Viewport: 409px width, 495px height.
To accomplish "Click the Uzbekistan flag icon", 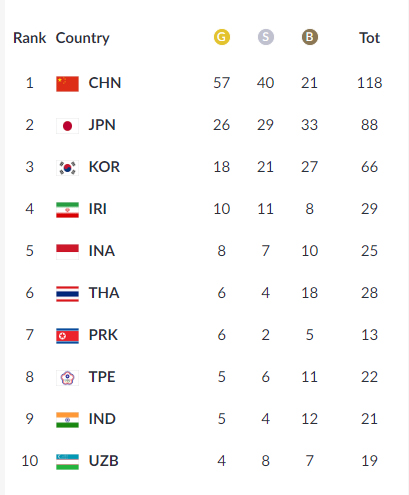I will (67, 462).
